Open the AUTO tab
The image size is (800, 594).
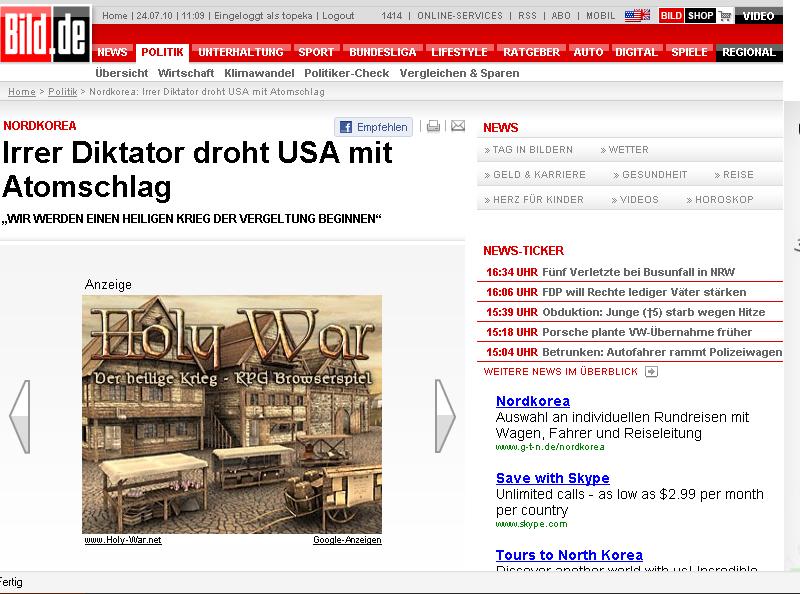pyautogui.click(x=588, y=52)
